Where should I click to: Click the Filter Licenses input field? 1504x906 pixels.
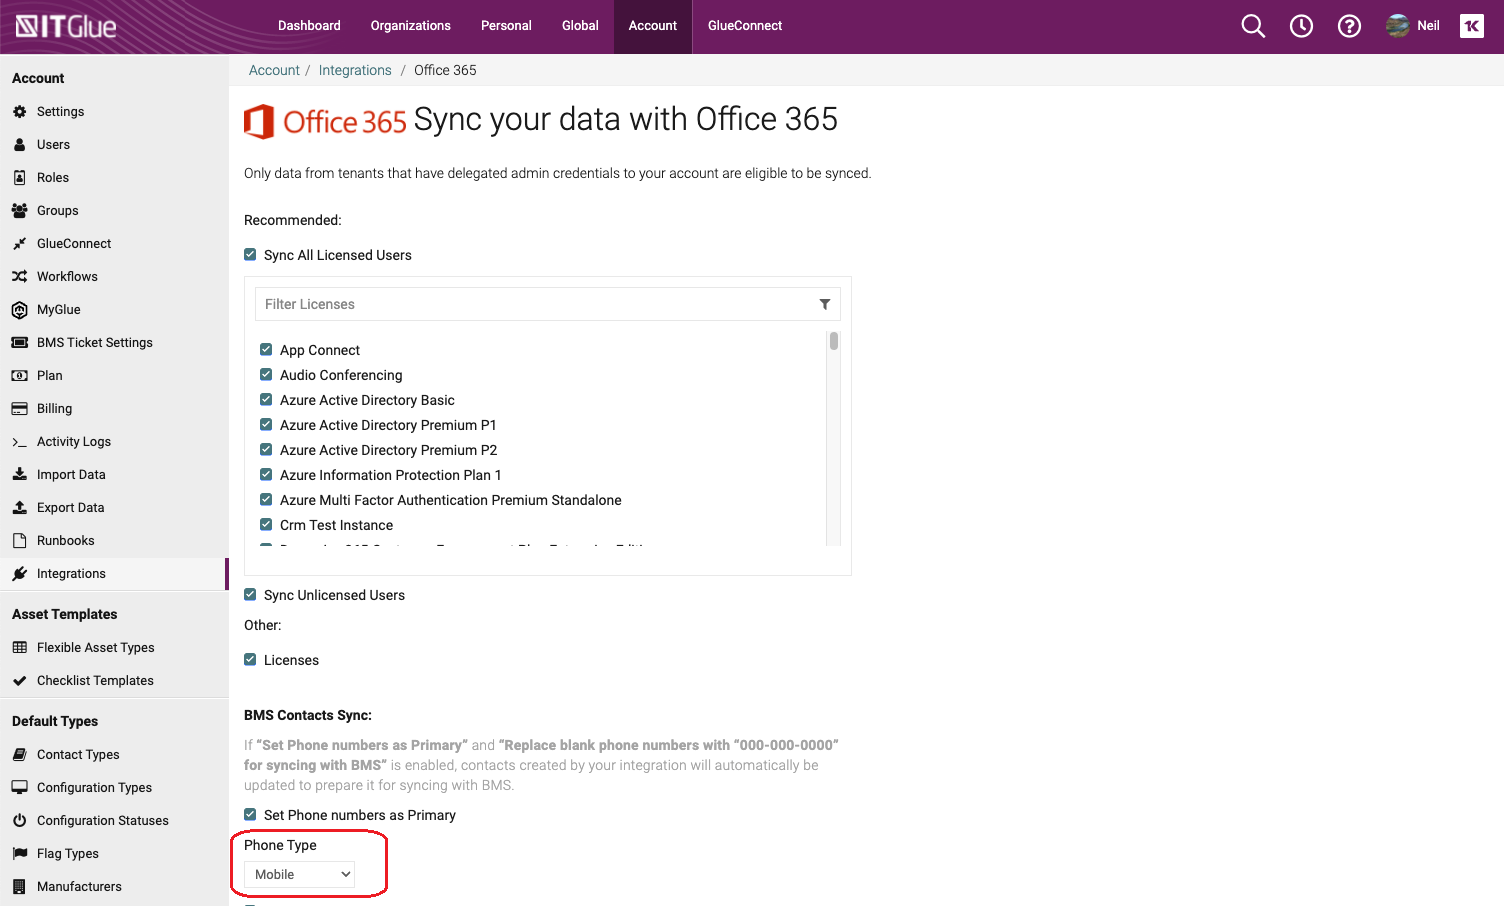pyautogui.click(x=548, y=304)
